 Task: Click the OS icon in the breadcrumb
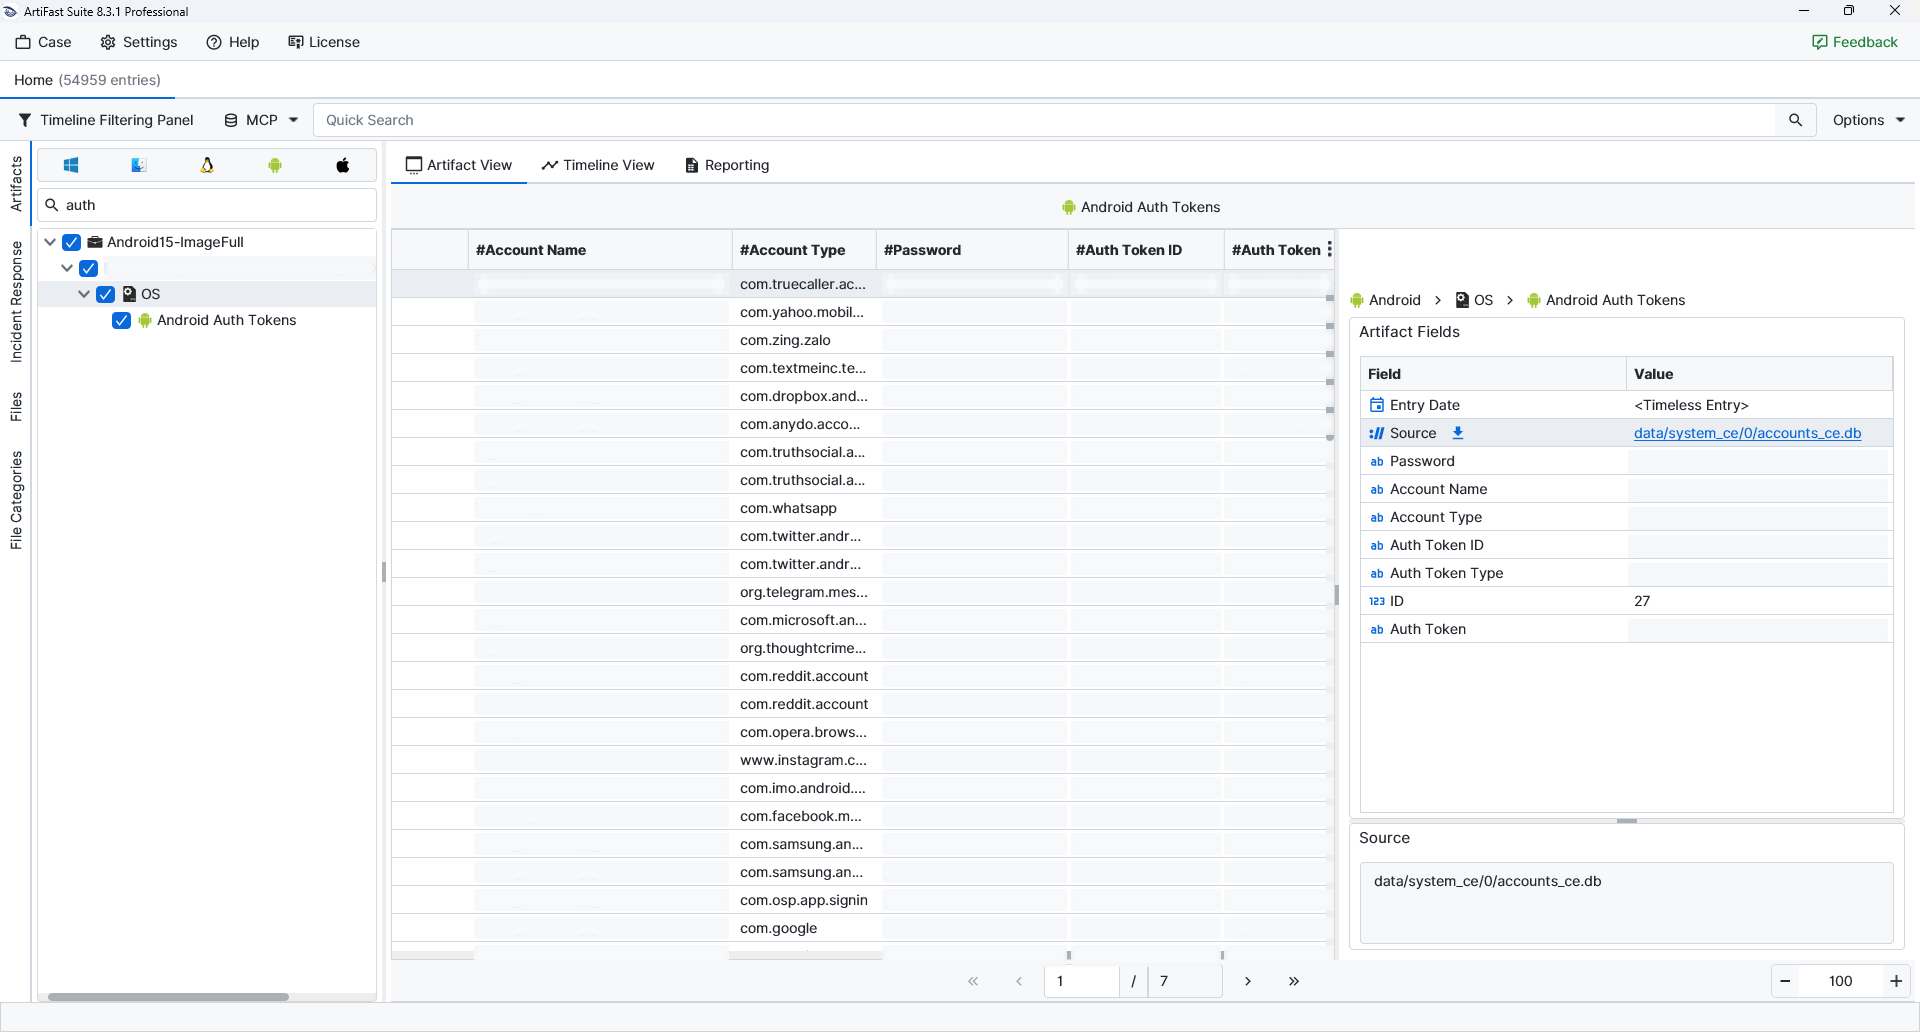coord(1462,300)
